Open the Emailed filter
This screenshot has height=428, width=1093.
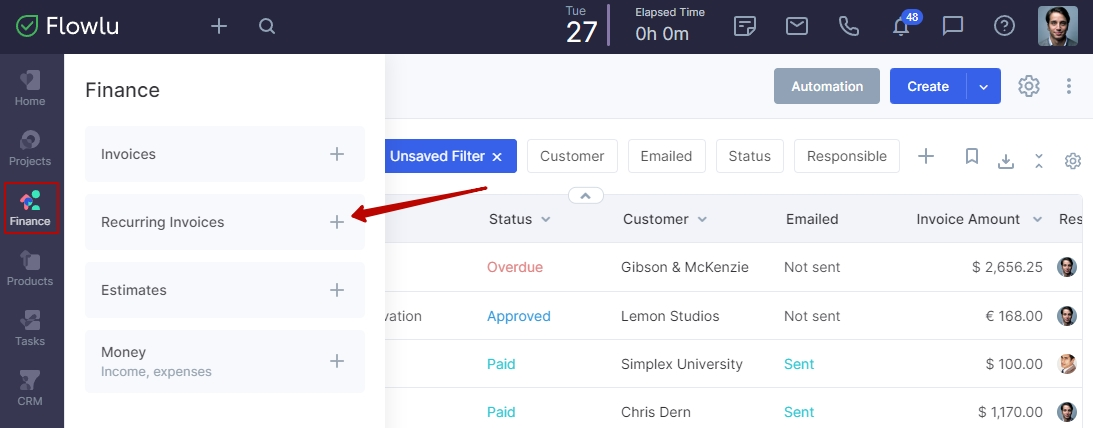666,156
